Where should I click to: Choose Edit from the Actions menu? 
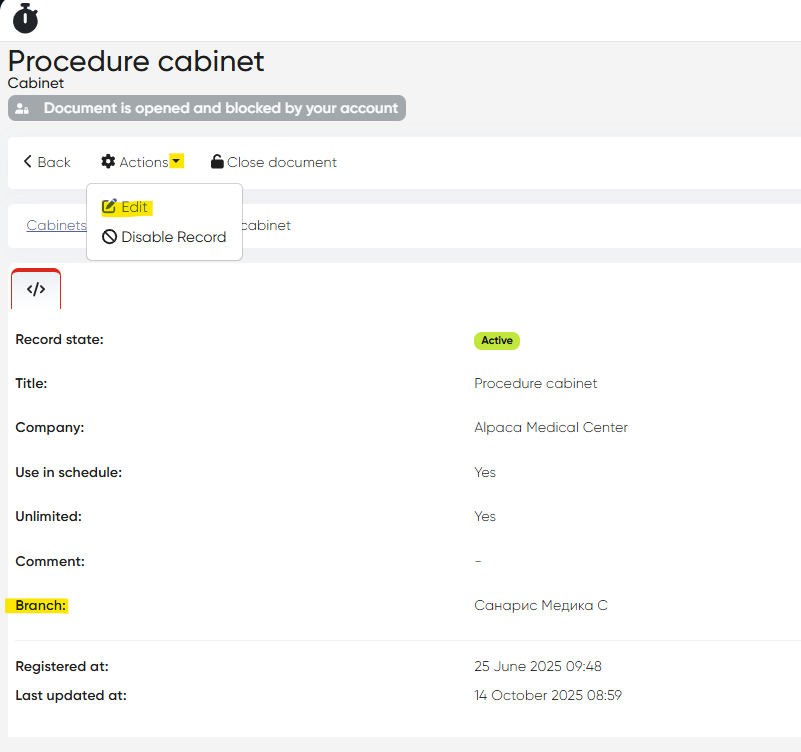coord(134,207)
